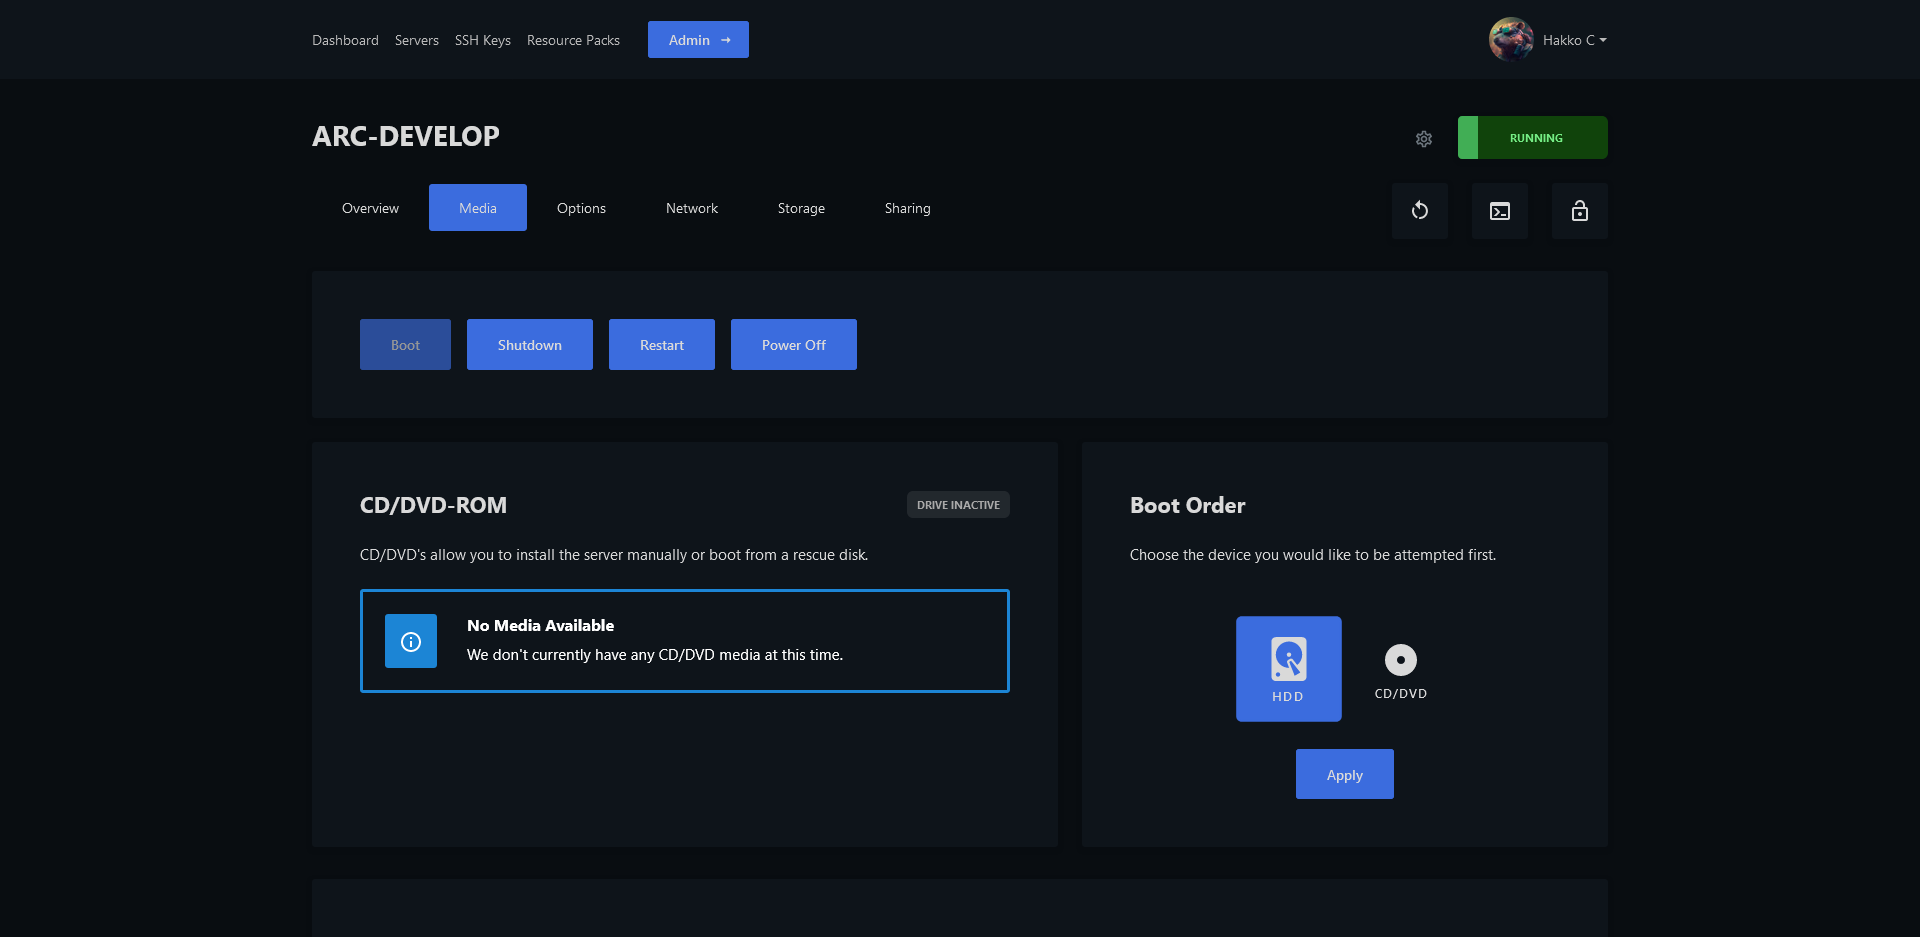Screen dimensions: 1920x937
Task: Click the info icon in No Media alert
Action: [411, 642]
